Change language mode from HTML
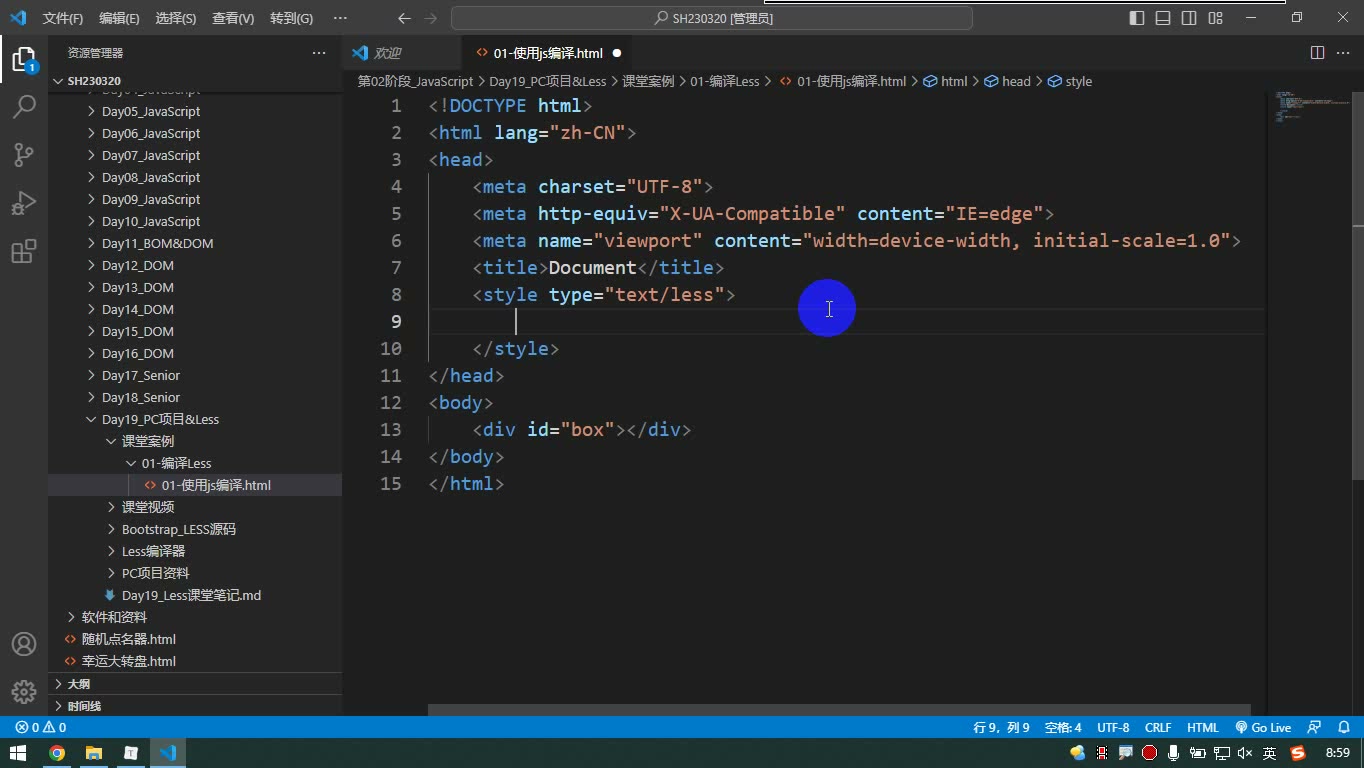 [1203, 728]
